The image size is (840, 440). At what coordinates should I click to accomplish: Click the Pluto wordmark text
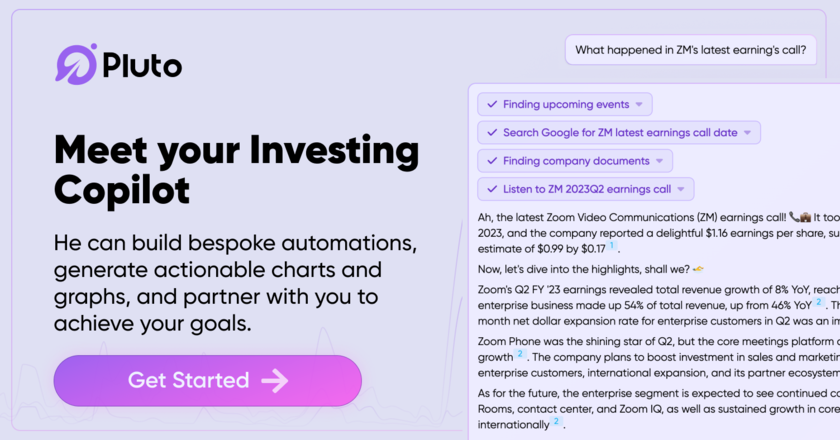[x=142, y=65]
